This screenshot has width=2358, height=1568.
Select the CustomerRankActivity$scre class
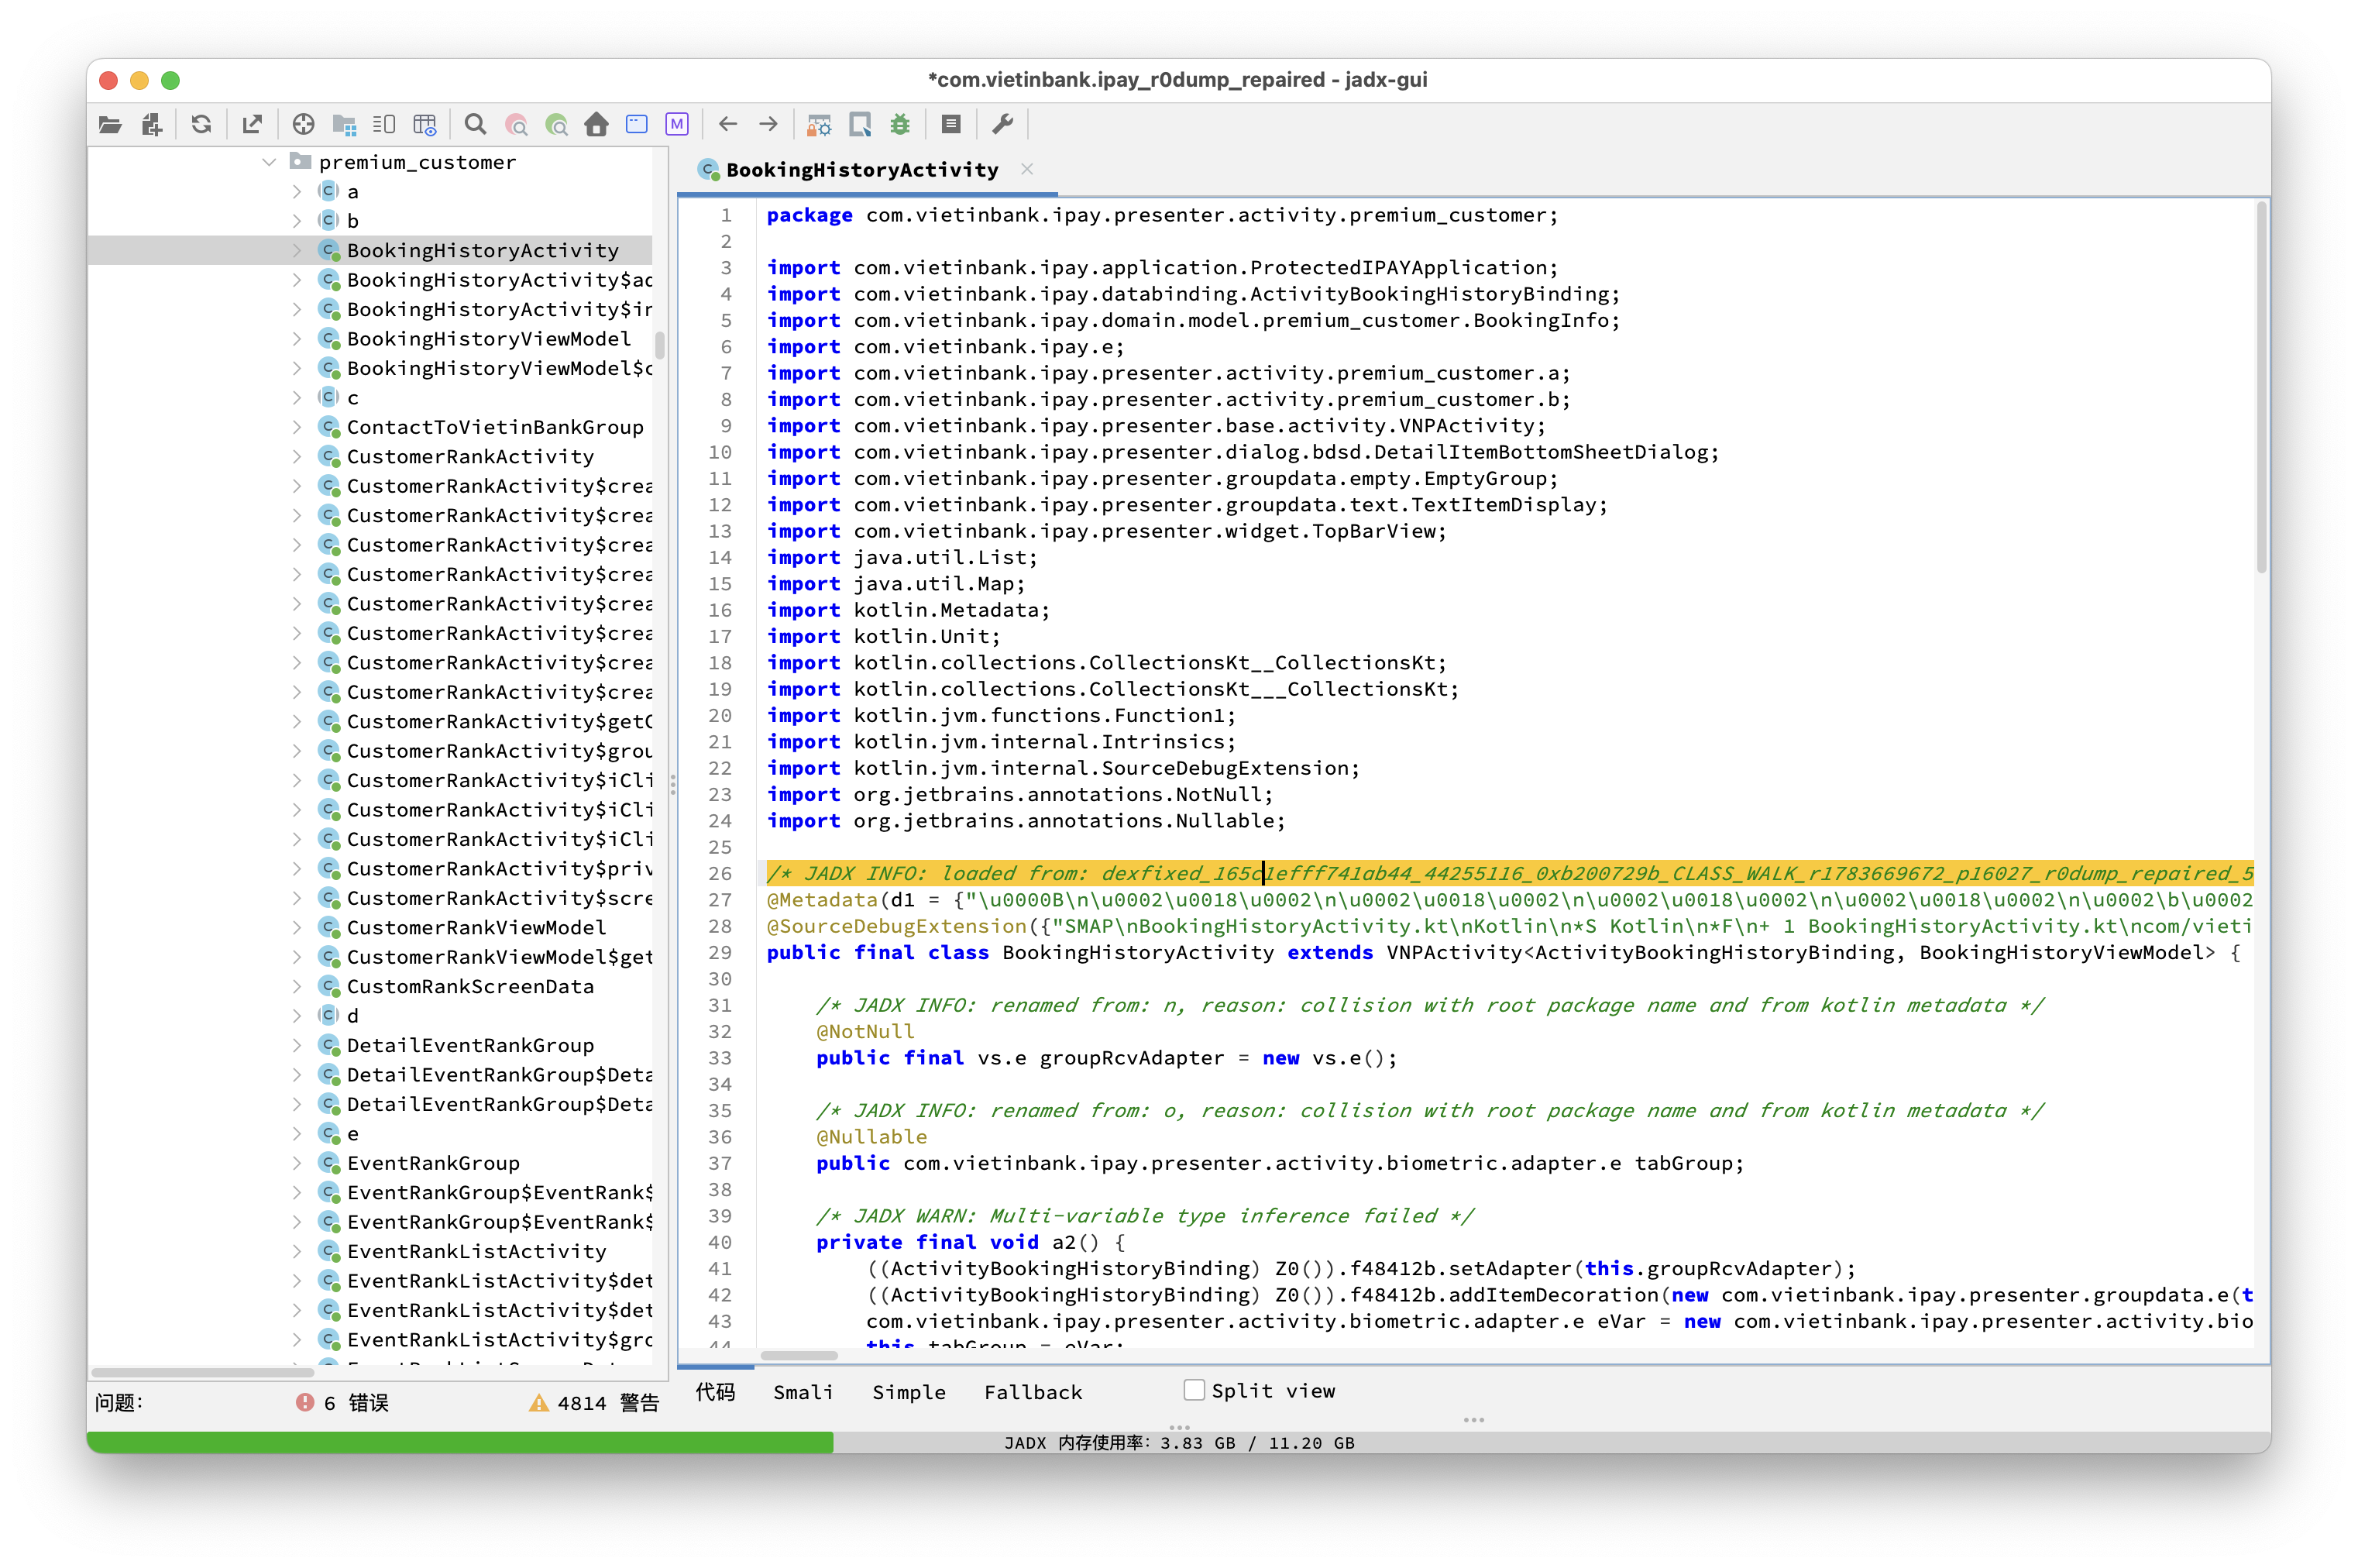(x=499, y=898)
